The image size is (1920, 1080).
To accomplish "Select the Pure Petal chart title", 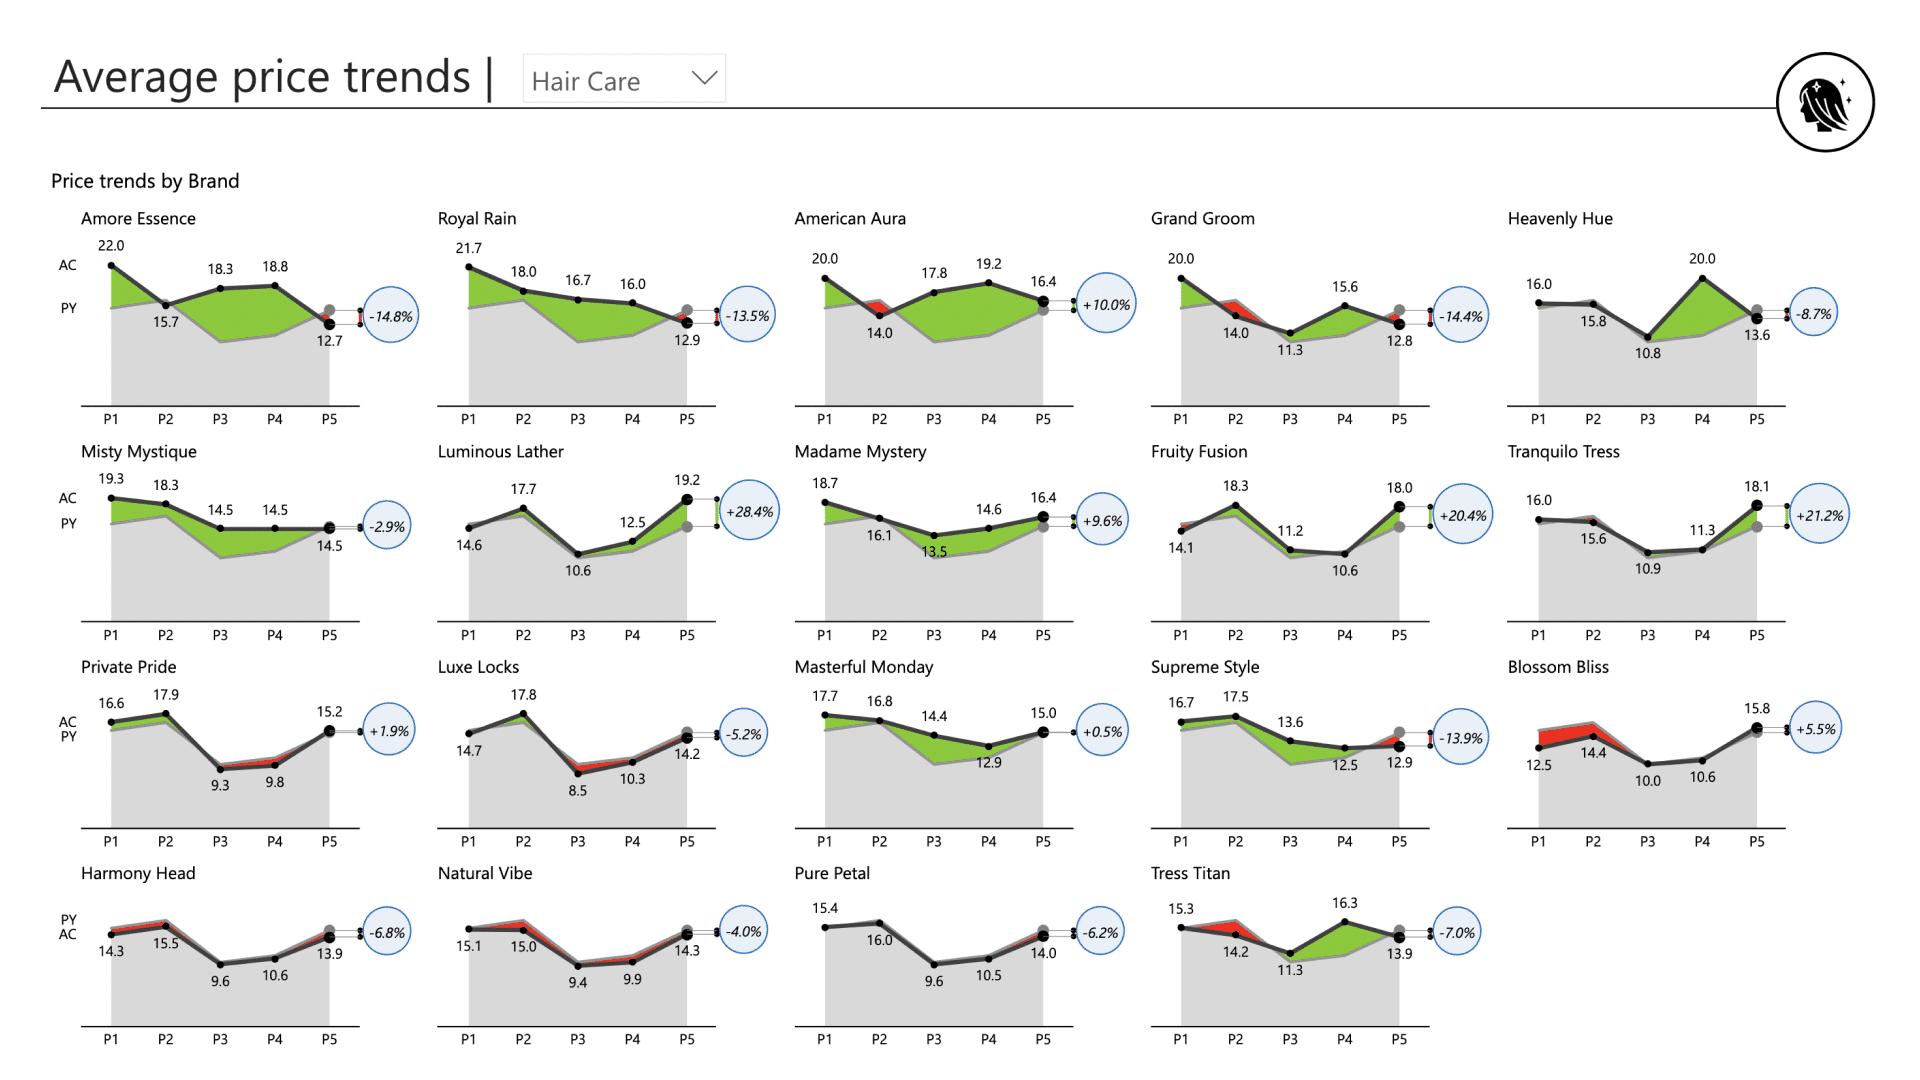I will point(831,872).
